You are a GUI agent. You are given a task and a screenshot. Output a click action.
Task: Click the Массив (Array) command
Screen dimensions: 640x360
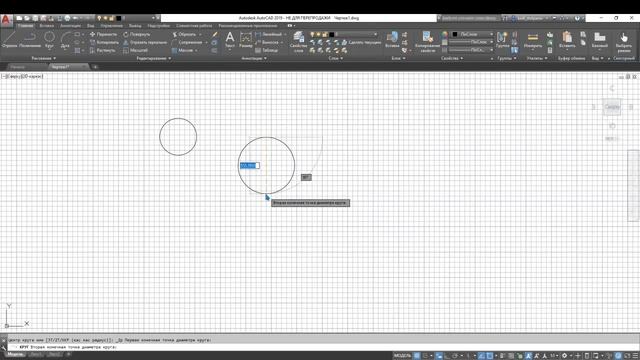click(x=182, y=51)
